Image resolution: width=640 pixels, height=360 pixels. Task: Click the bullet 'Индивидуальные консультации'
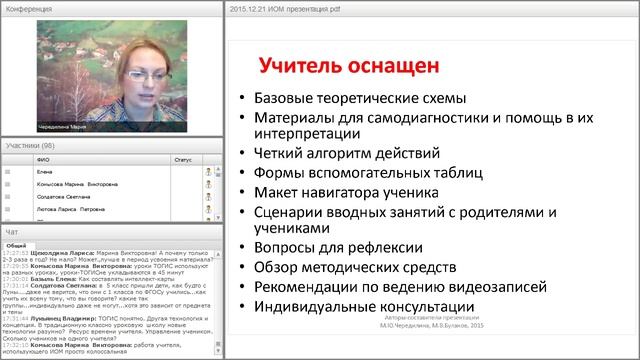pyautogui.click(x=364, y=307)
